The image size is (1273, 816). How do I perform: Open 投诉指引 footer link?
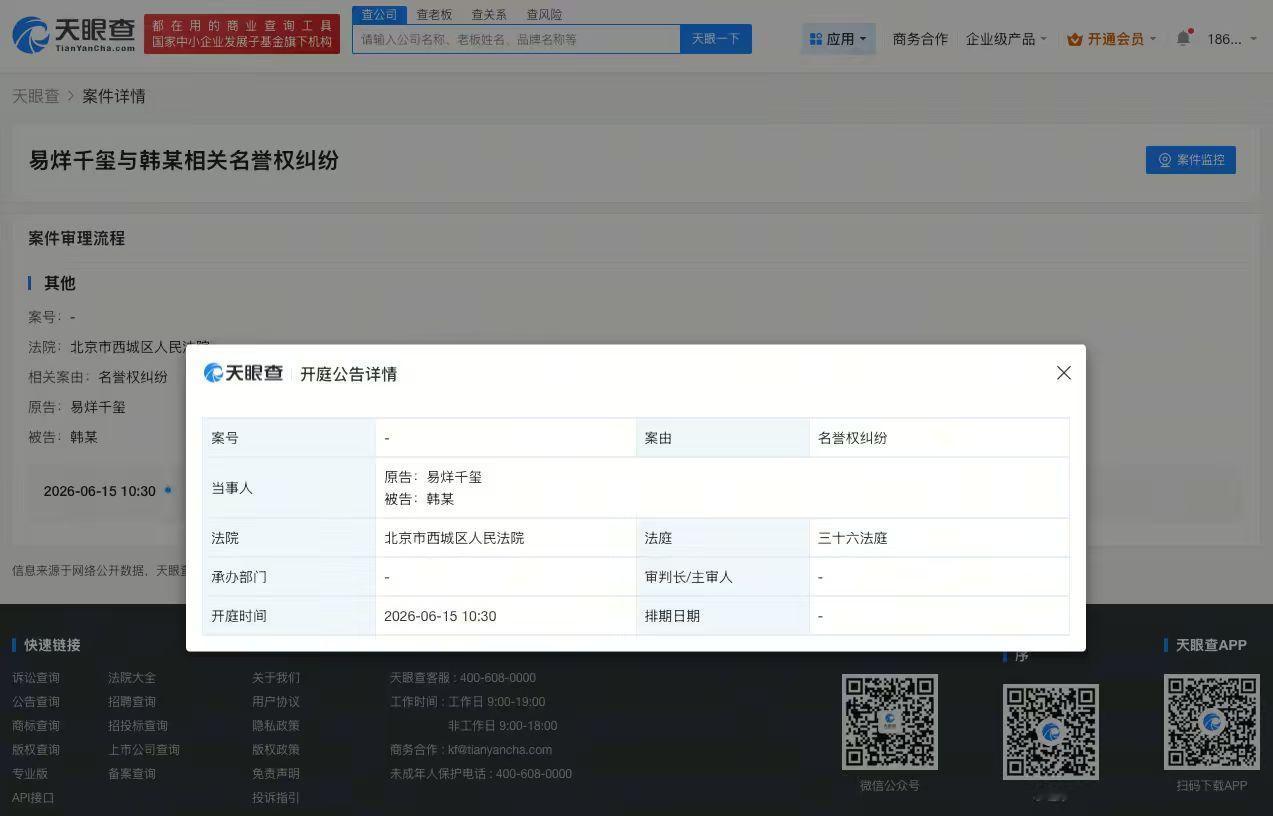276,798
